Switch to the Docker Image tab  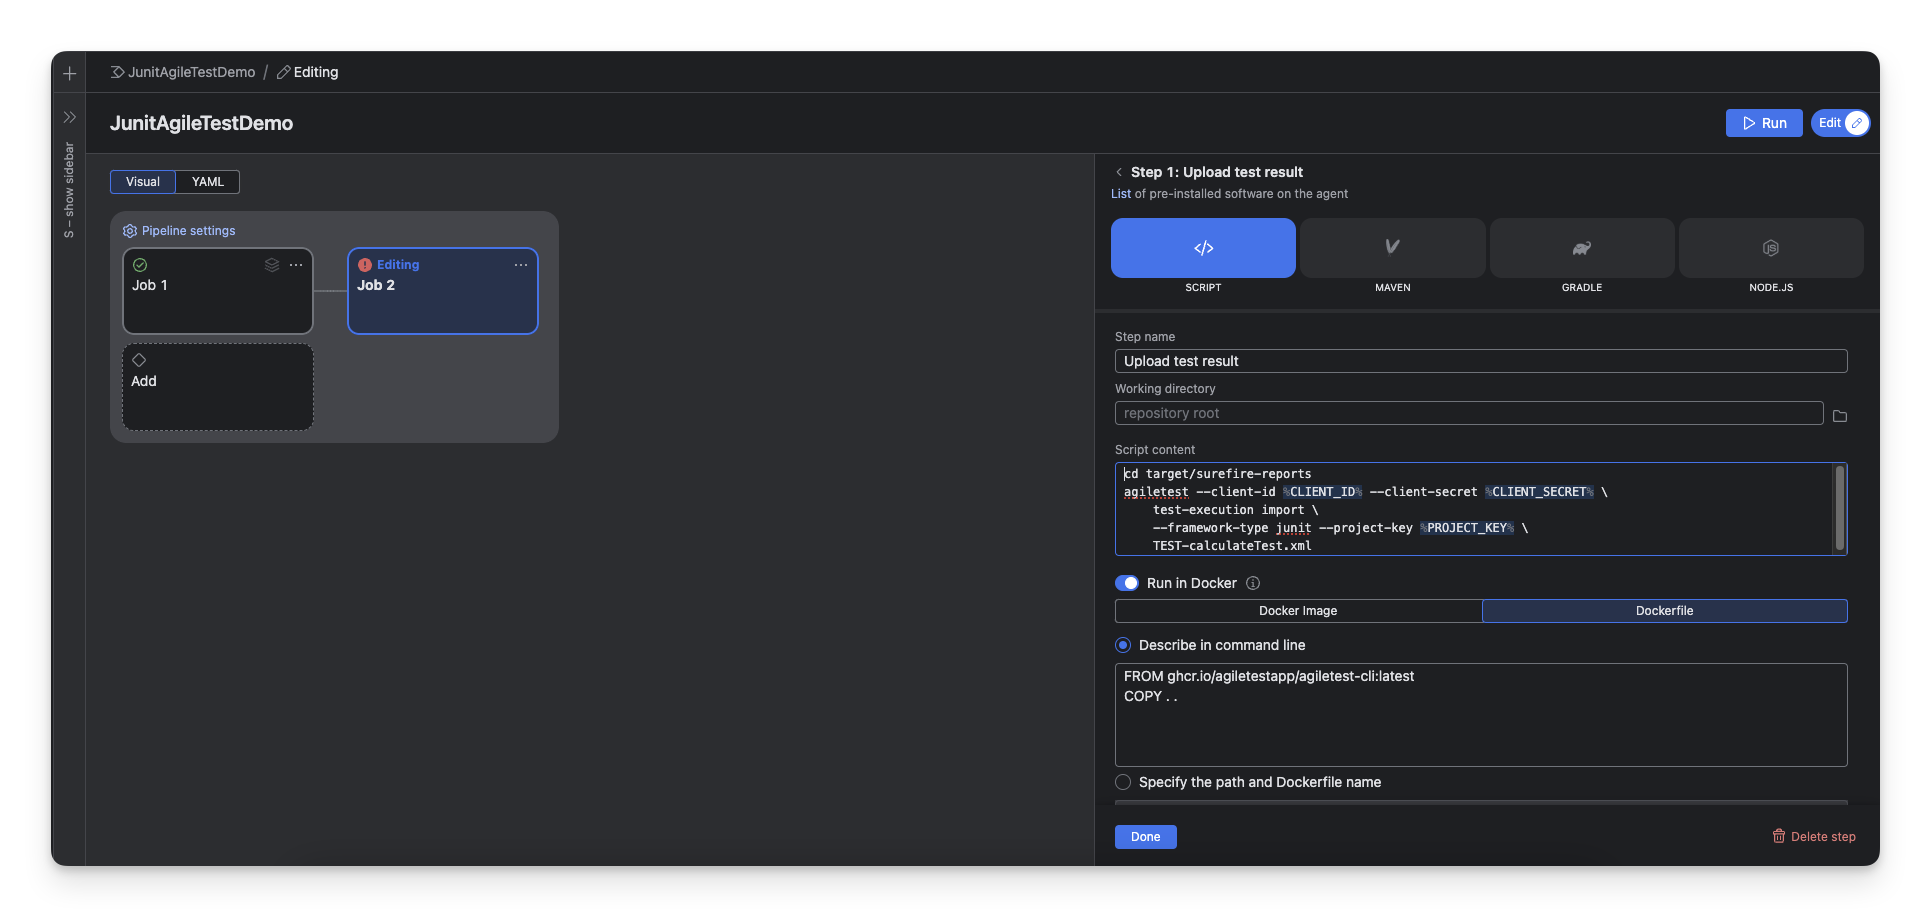point(1297,611)
